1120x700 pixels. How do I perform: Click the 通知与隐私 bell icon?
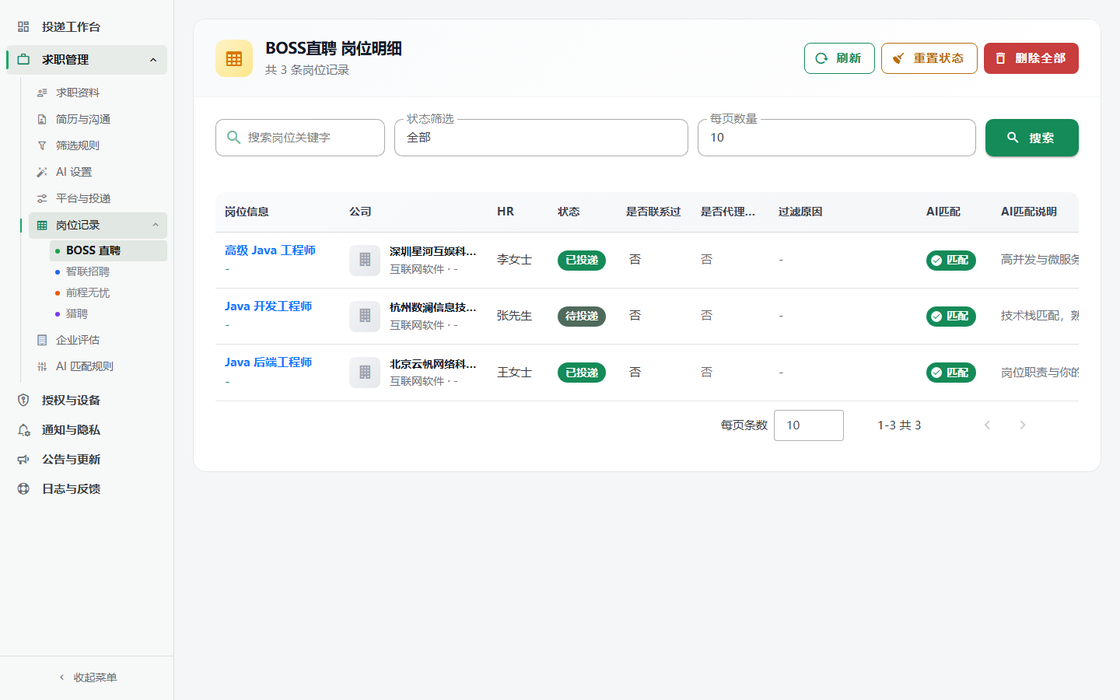tap(24, 430)
